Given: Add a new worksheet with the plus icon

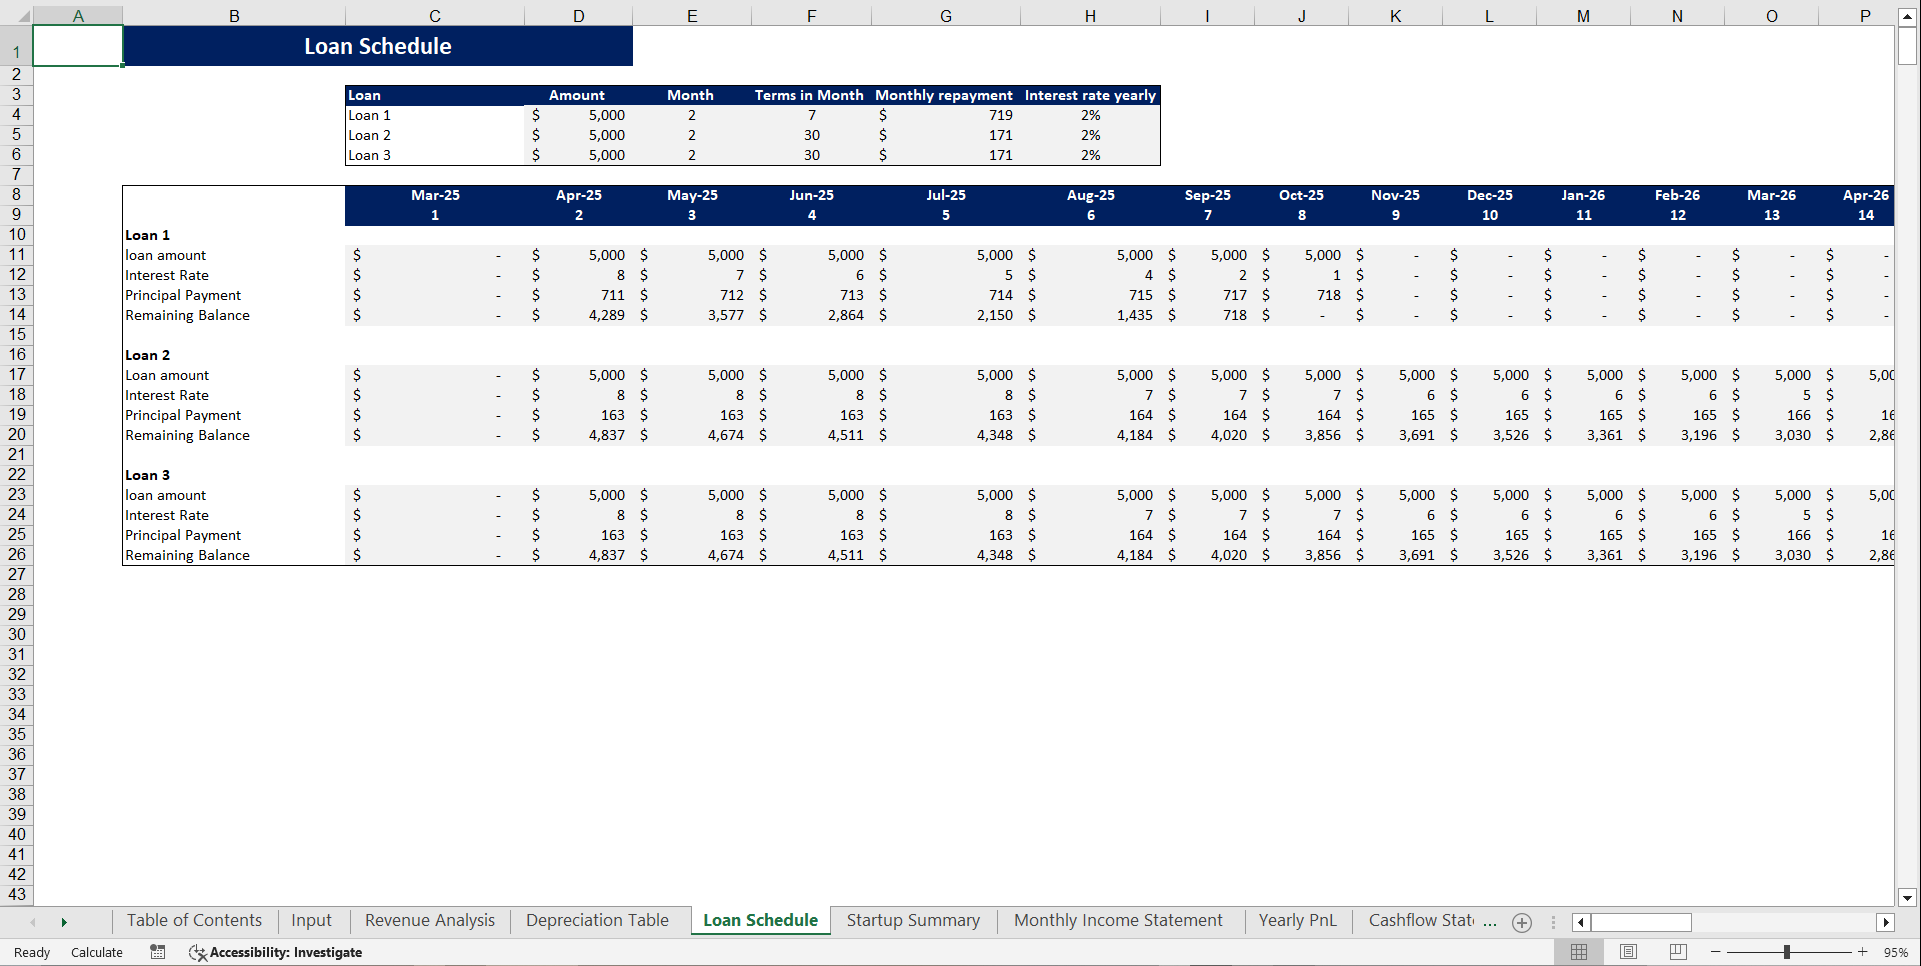Looking at the screenshot, I should coord(1521,922).
